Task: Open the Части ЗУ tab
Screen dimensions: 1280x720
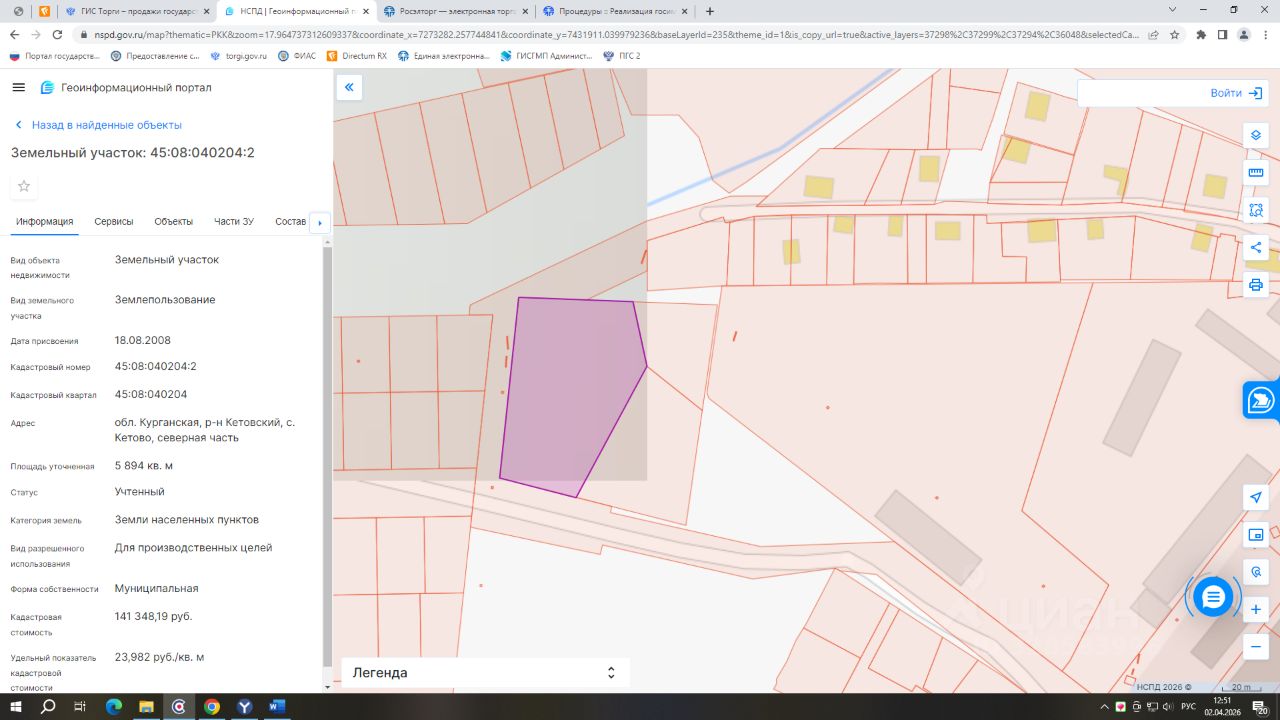Action: 234,221
